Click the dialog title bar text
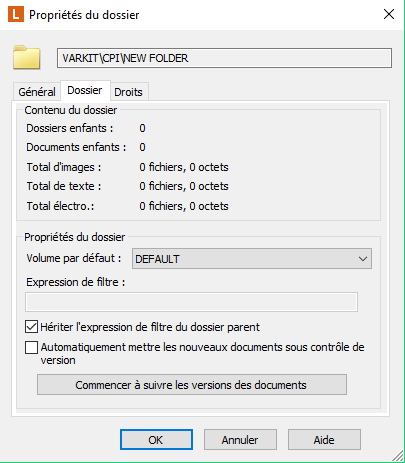Image resolution: width=405 pixels, height=463 pixels. [84, 15]
